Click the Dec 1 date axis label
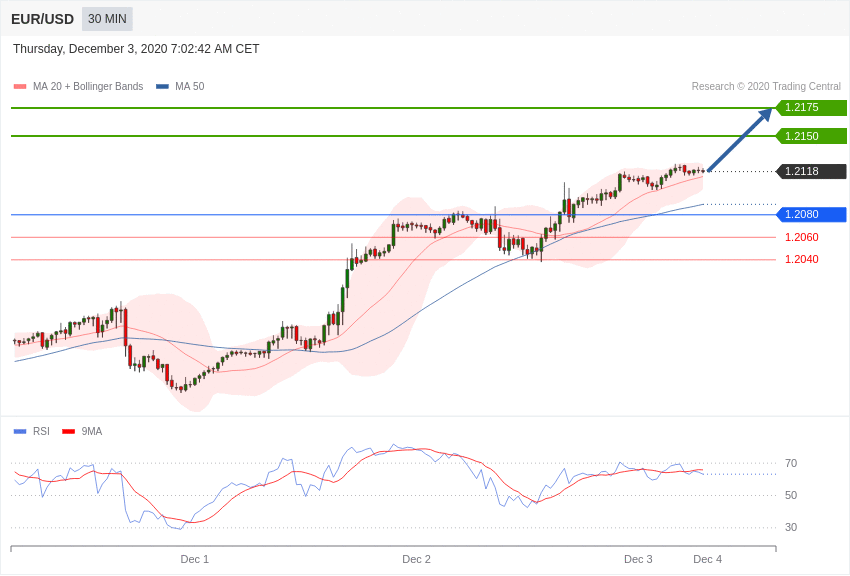 (195, 559)
